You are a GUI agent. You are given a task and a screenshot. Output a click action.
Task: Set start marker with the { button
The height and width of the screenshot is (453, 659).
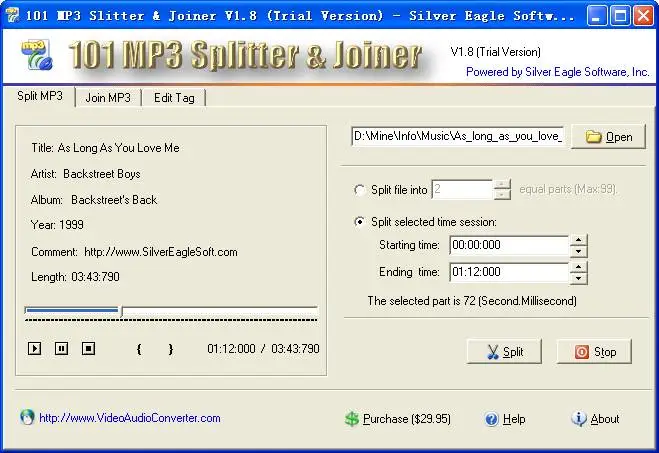(x=139, y=349)
